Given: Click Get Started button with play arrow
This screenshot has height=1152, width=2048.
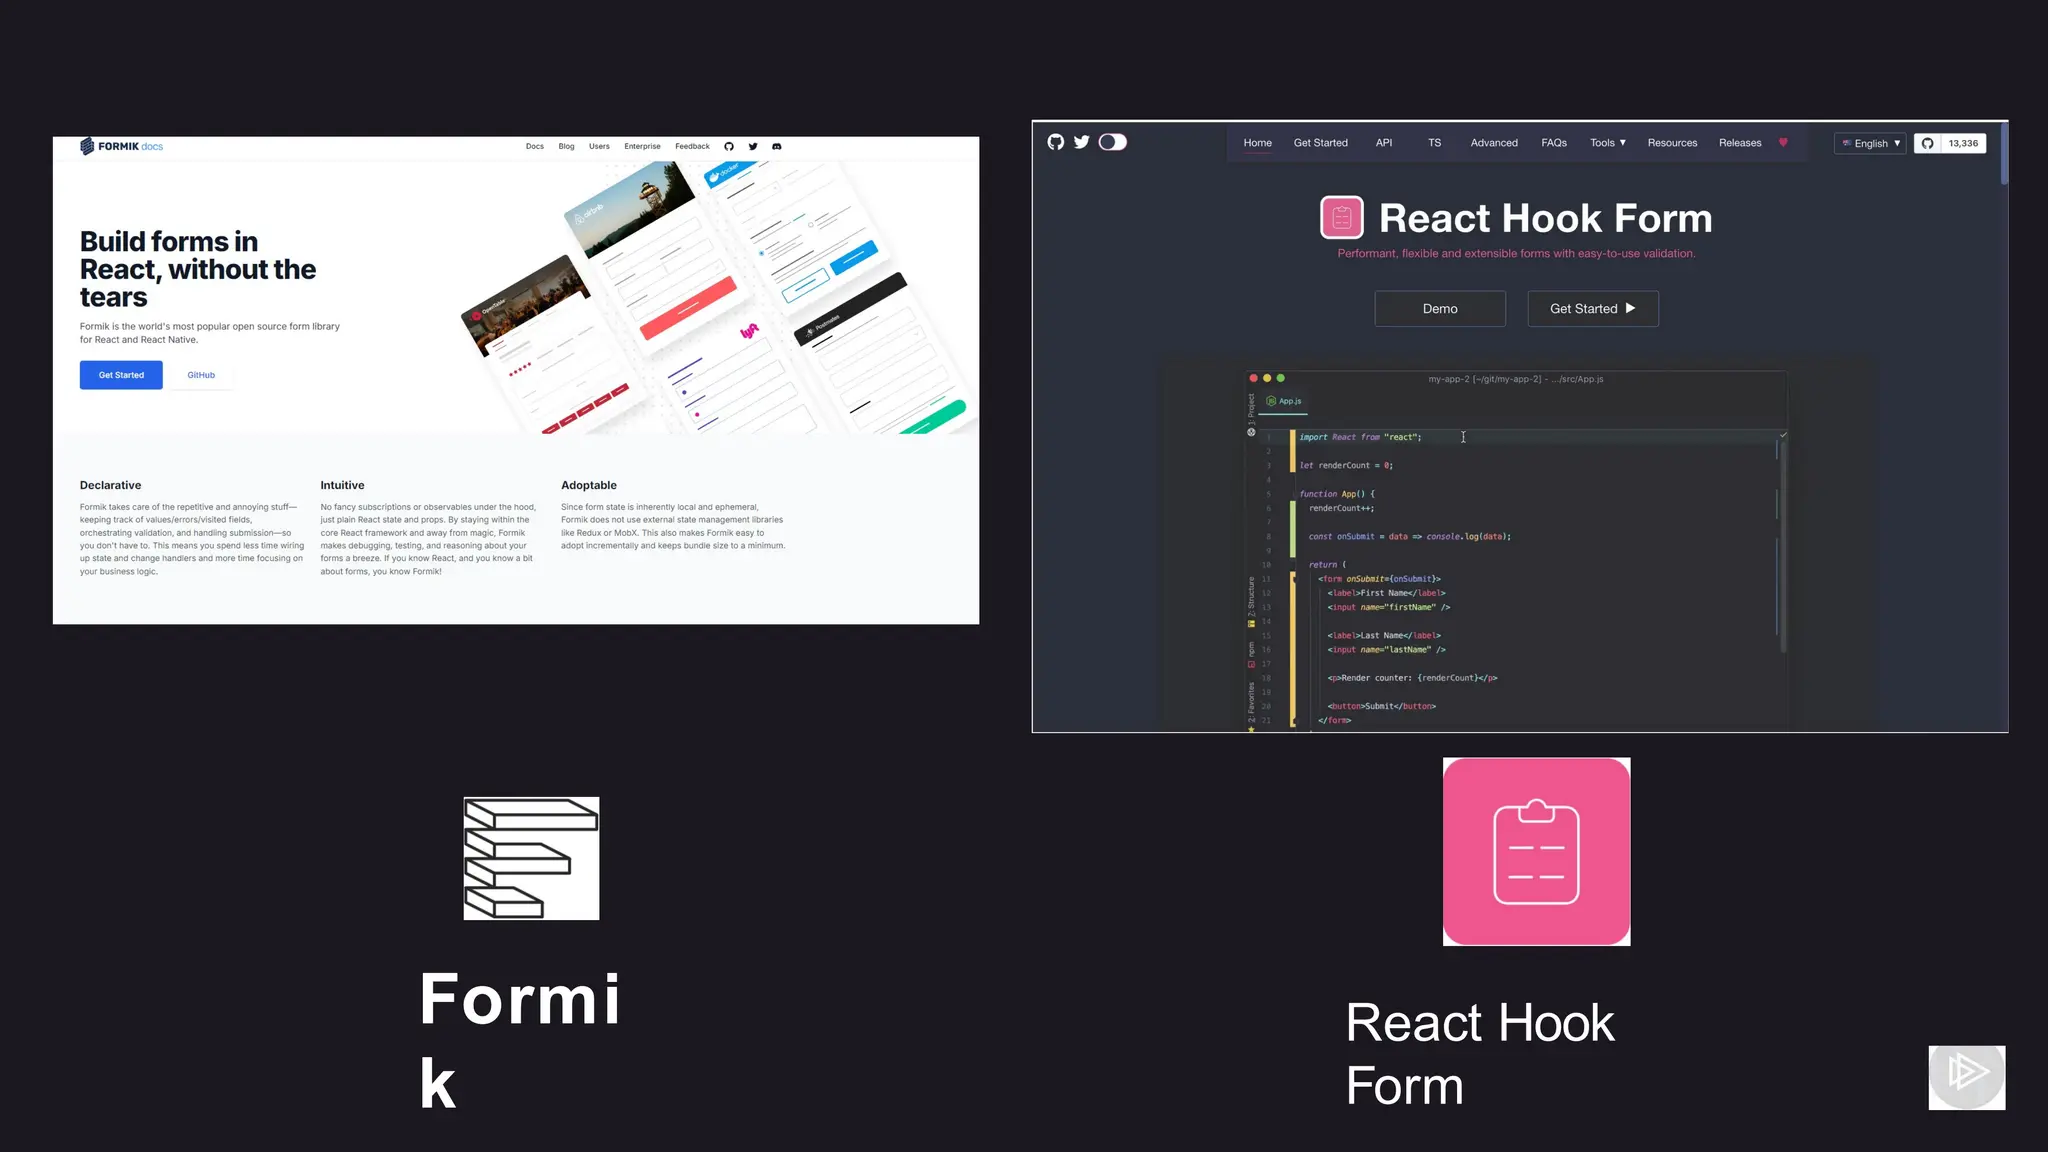Looking at the screenshot, I should 1593,309.
